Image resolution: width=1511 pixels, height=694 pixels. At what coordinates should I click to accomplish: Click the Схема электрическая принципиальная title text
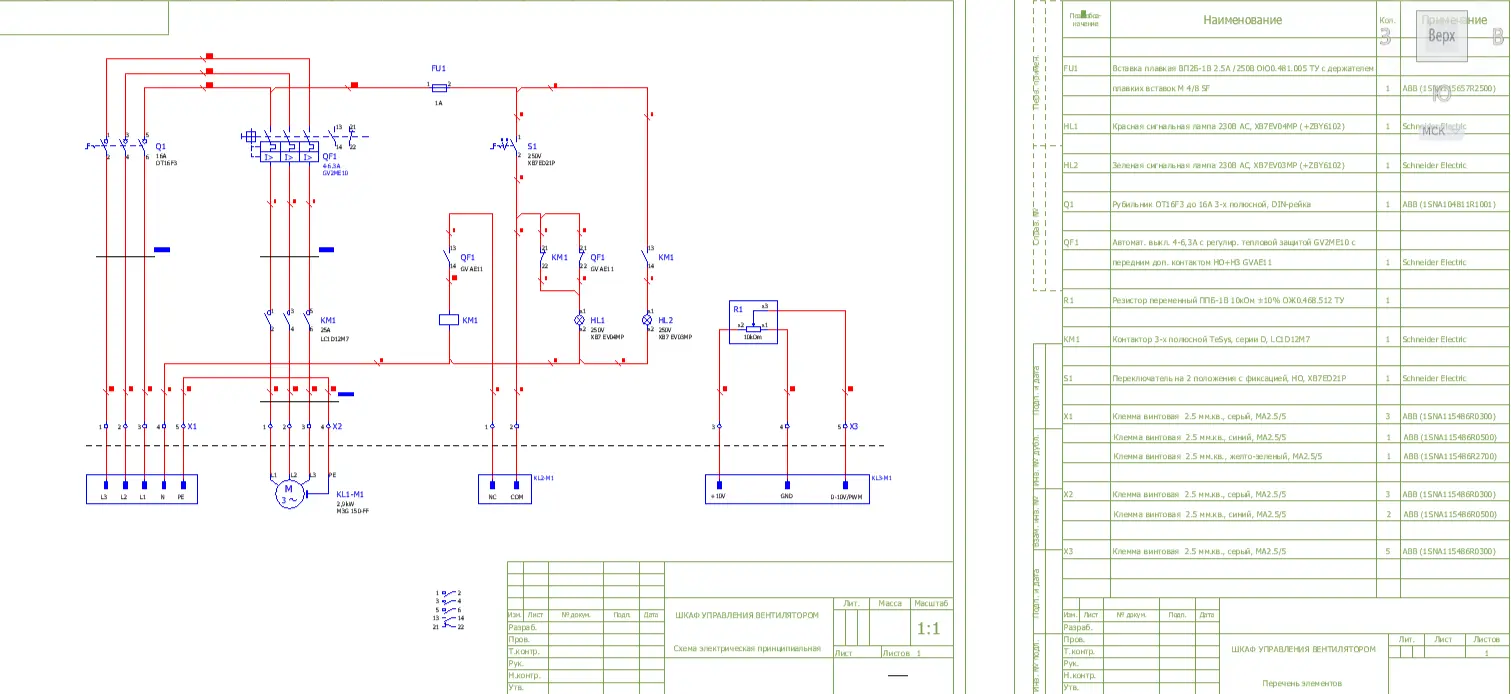point(747,648)
